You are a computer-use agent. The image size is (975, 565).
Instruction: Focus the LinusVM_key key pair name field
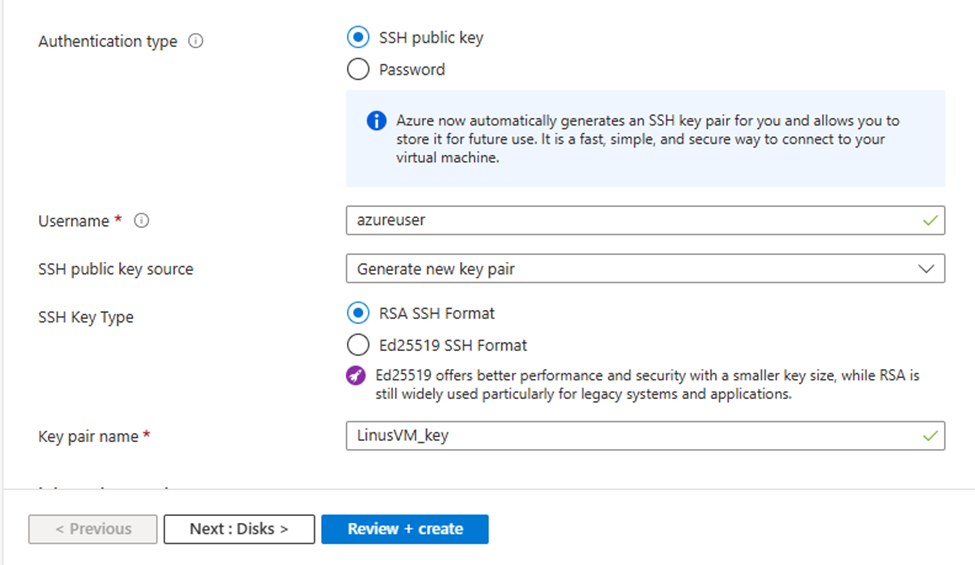[630, 436]
